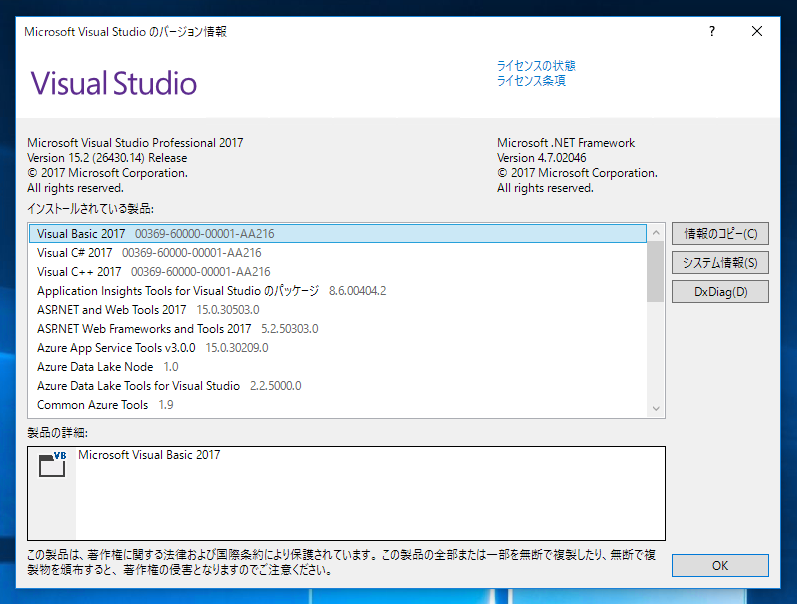Click the .NET Framework Version 4.7.02046 text
Screen dimensions: 797x604
click(541, 158)
